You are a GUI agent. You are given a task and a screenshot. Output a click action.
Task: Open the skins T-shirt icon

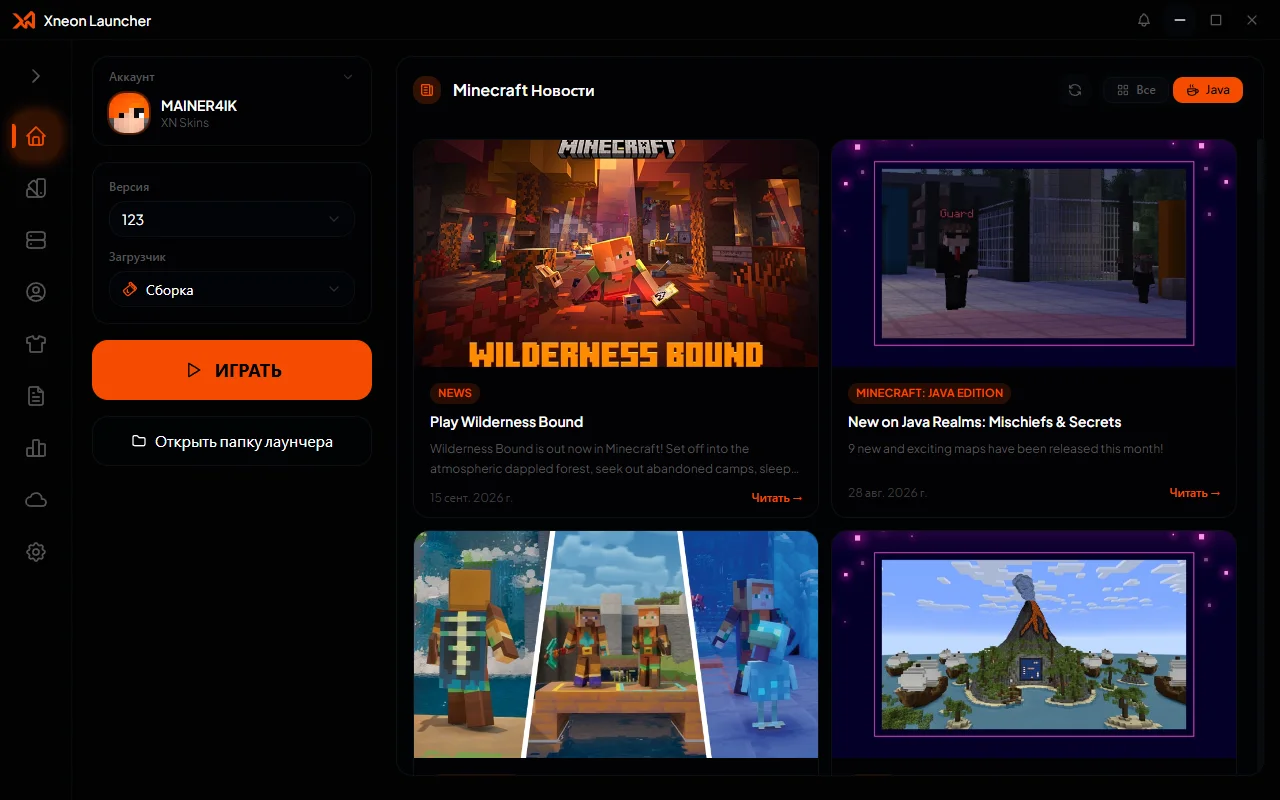click(x=36, y=344)
